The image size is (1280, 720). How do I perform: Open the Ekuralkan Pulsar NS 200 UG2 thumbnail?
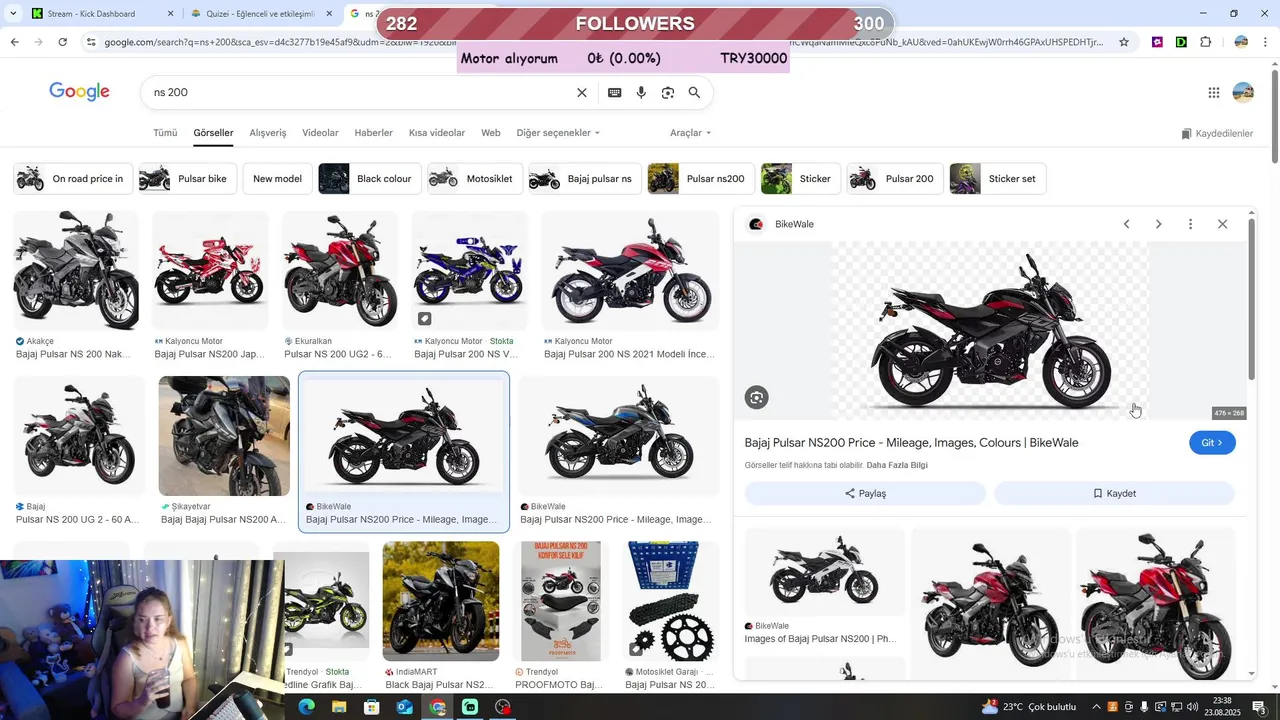(x=341, y=270)
